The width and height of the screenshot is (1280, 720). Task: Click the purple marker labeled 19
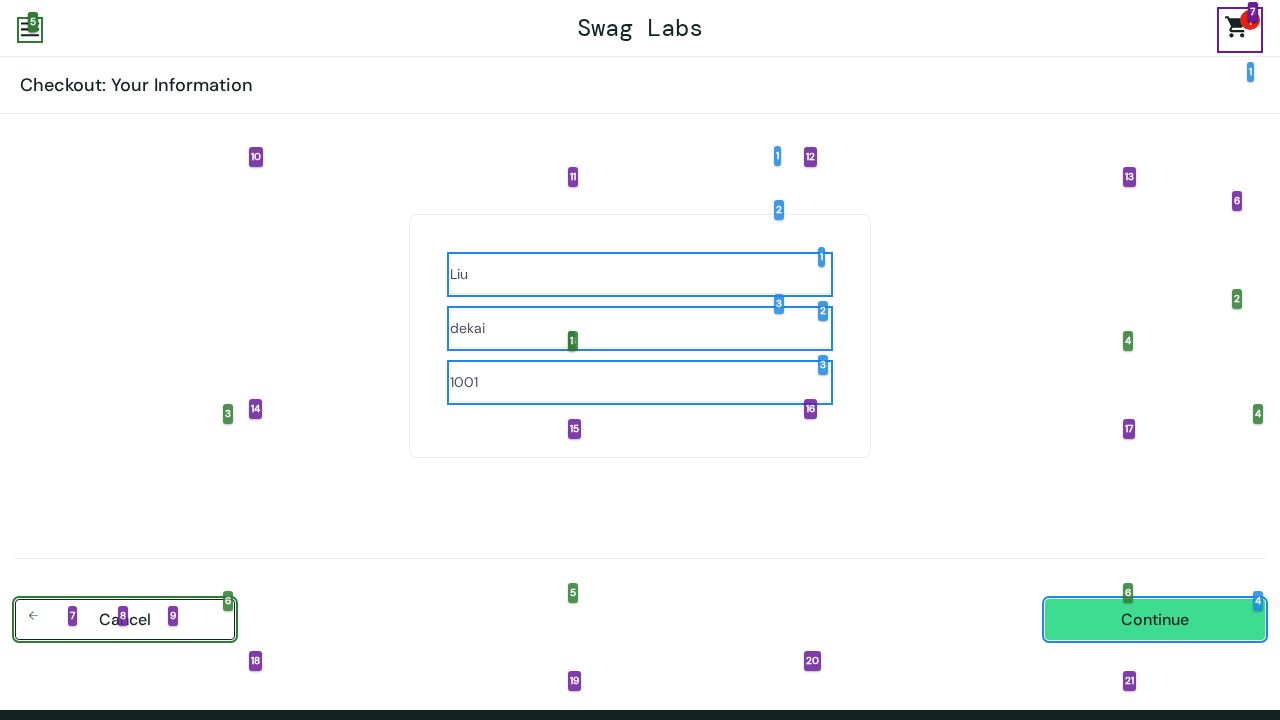574,681
